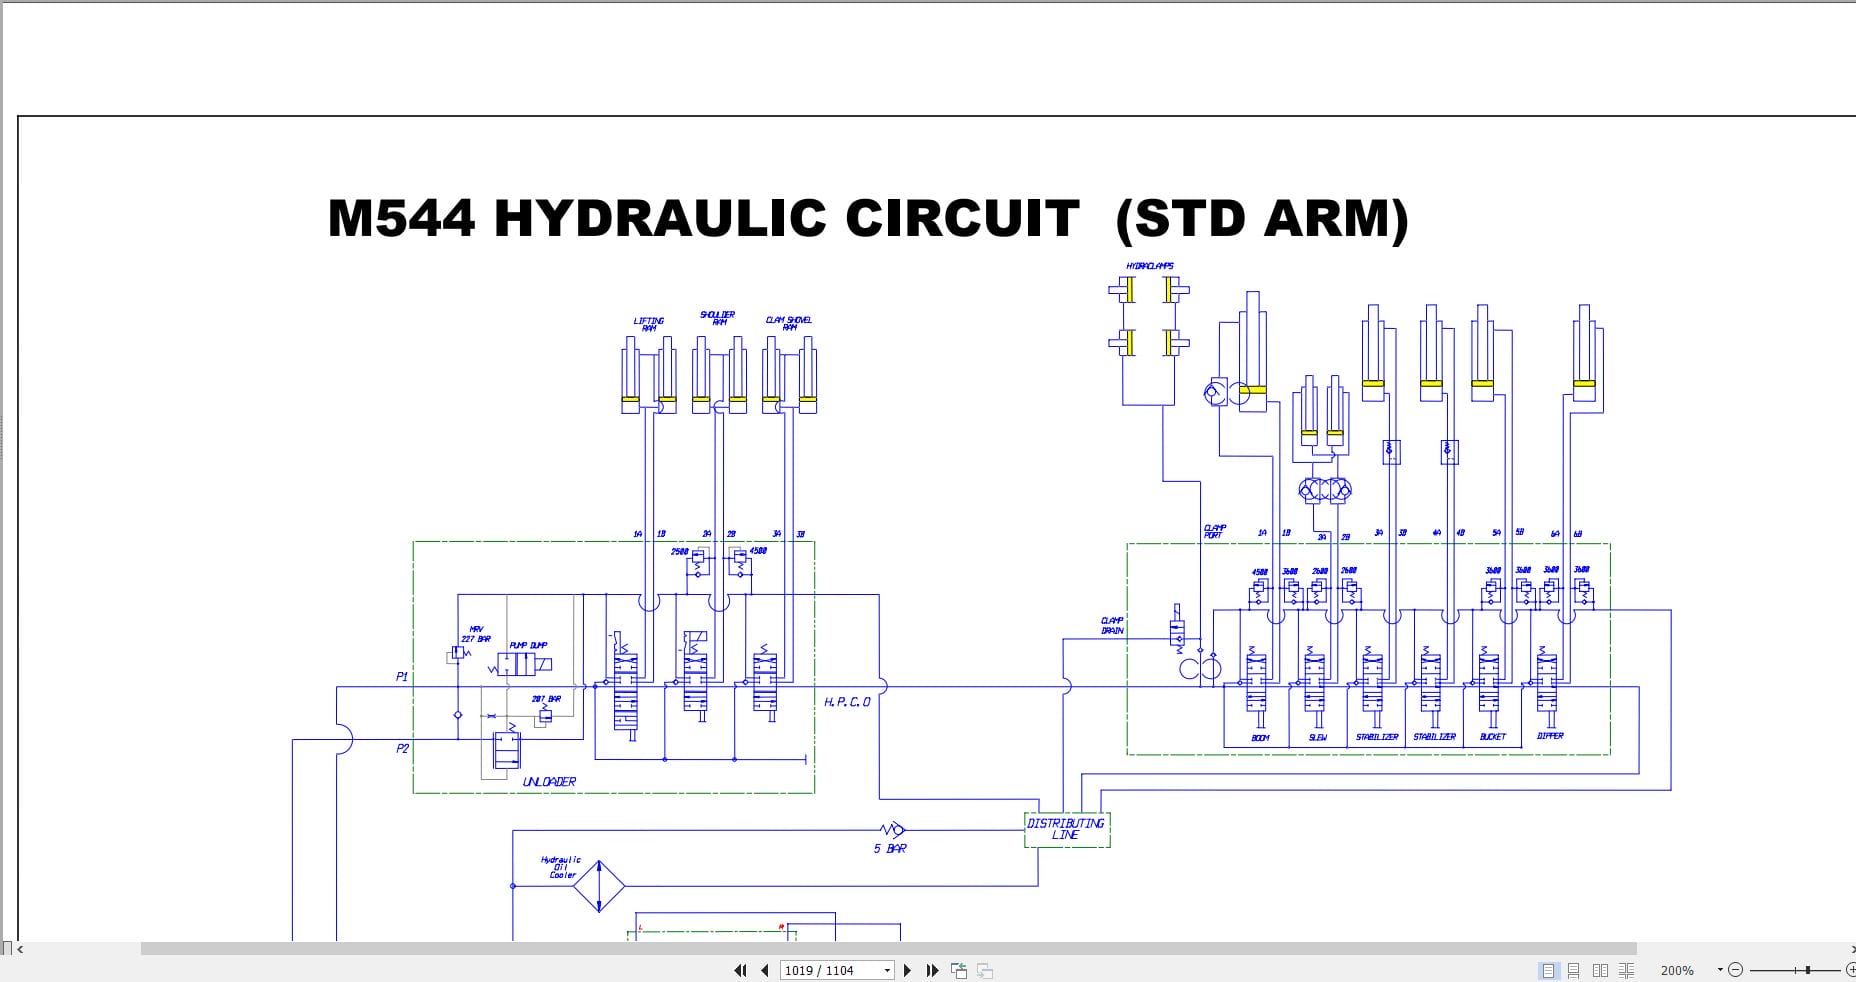
Task: Select single page view mode
Action: point(1548,970)
